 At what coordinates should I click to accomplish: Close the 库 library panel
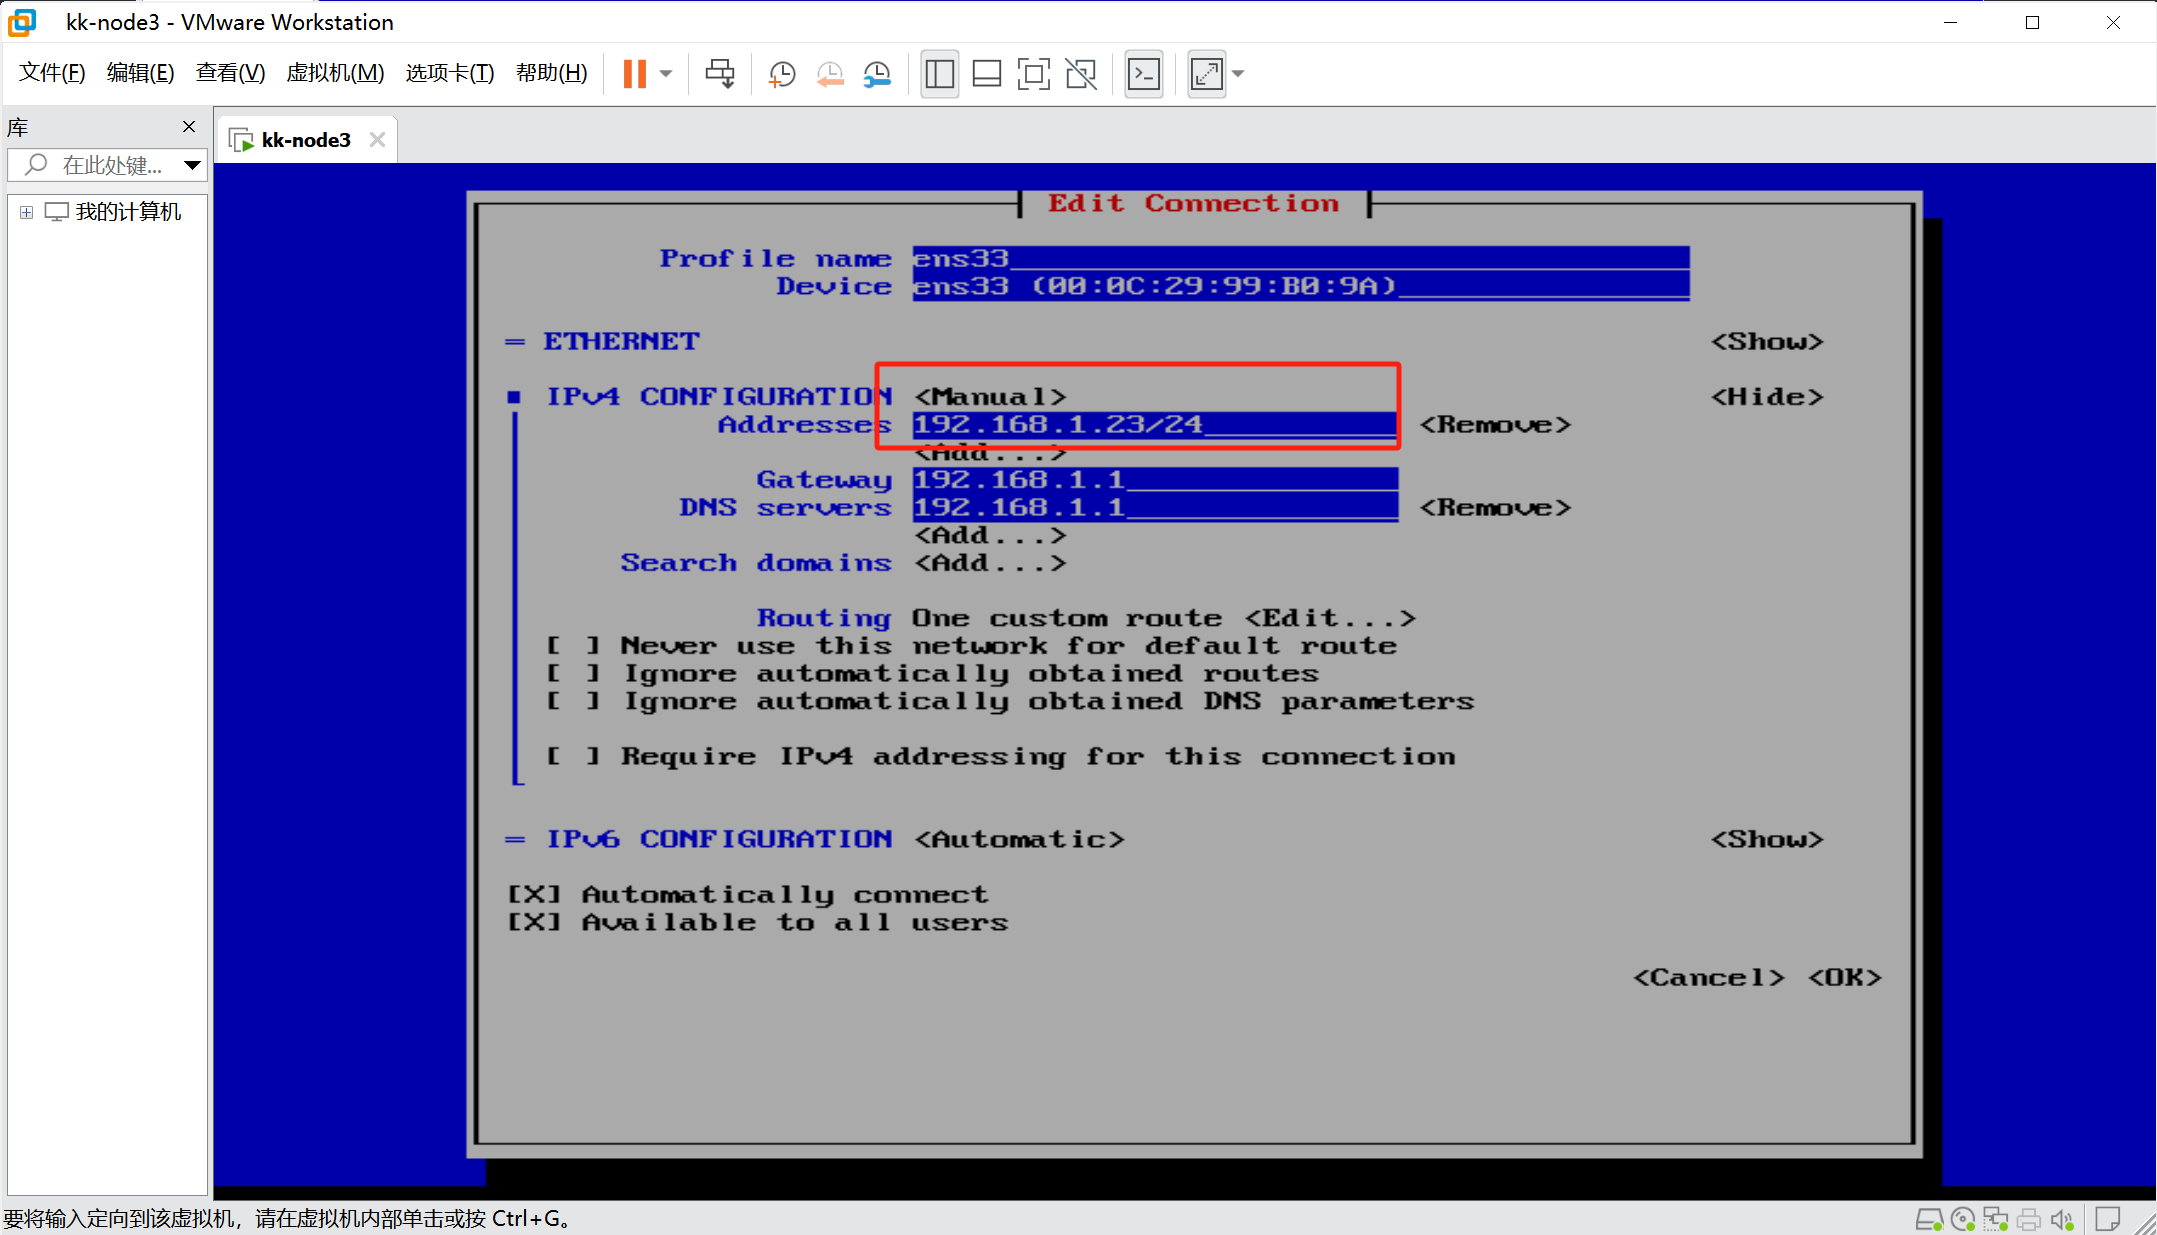[189, 127]
